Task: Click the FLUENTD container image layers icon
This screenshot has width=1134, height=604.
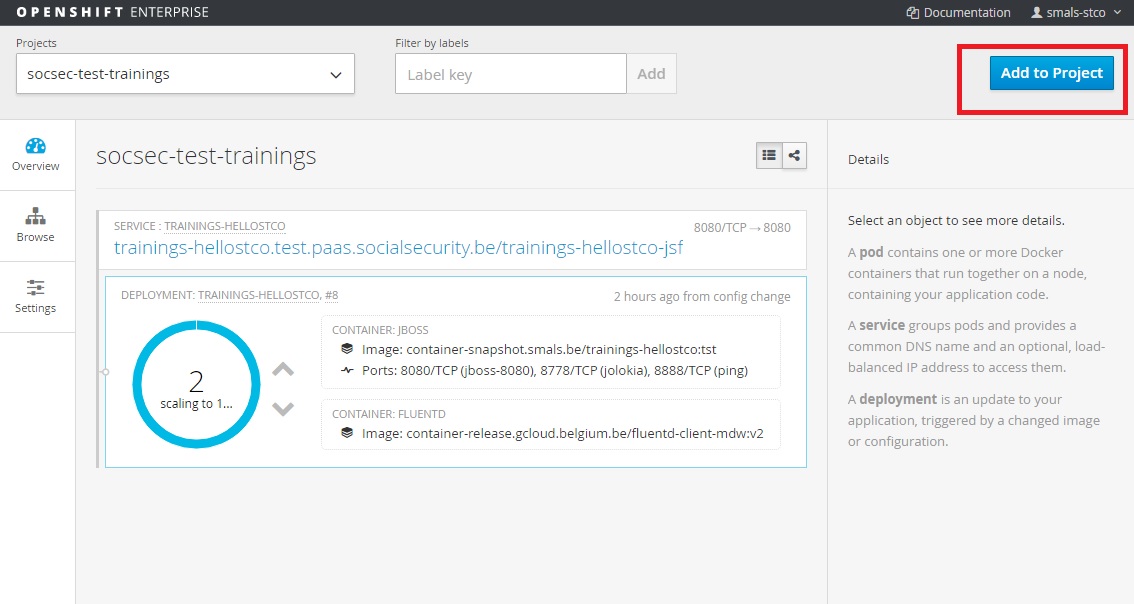Action: click(347, 433)
